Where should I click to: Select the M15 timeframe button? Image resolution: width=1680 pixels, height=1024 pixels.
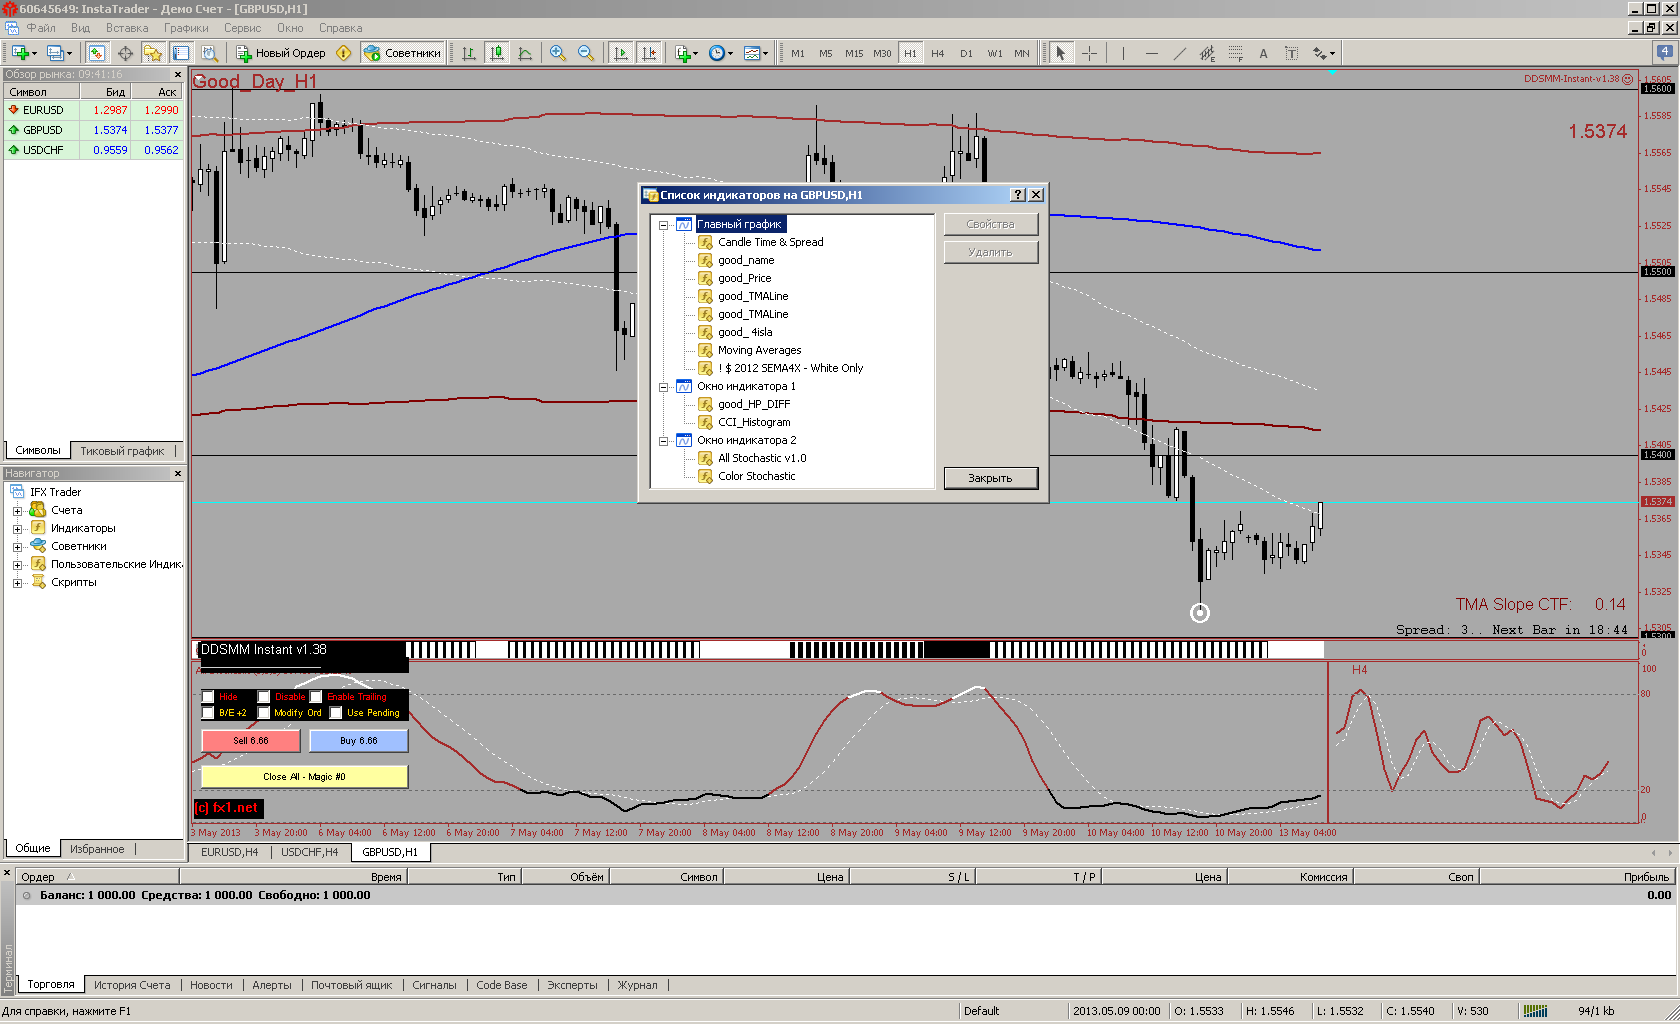click(854, 53)
